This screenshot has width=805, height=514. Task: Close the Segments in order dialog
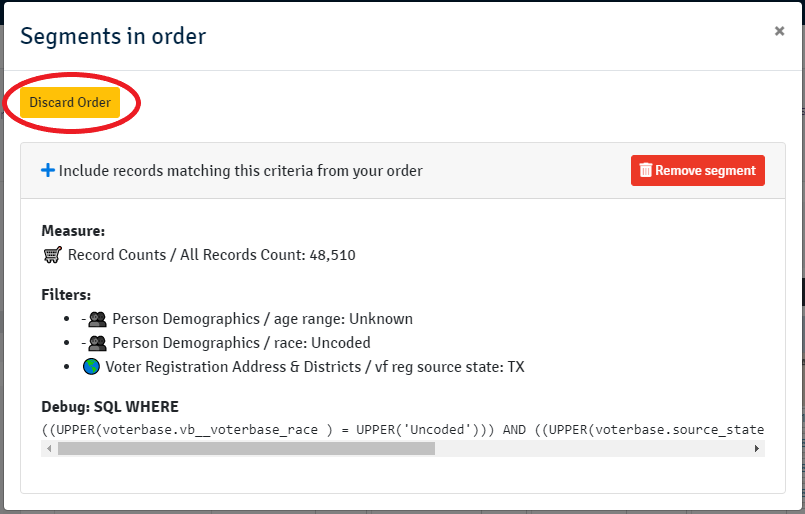pyautogui.click(x=779, y=31)
